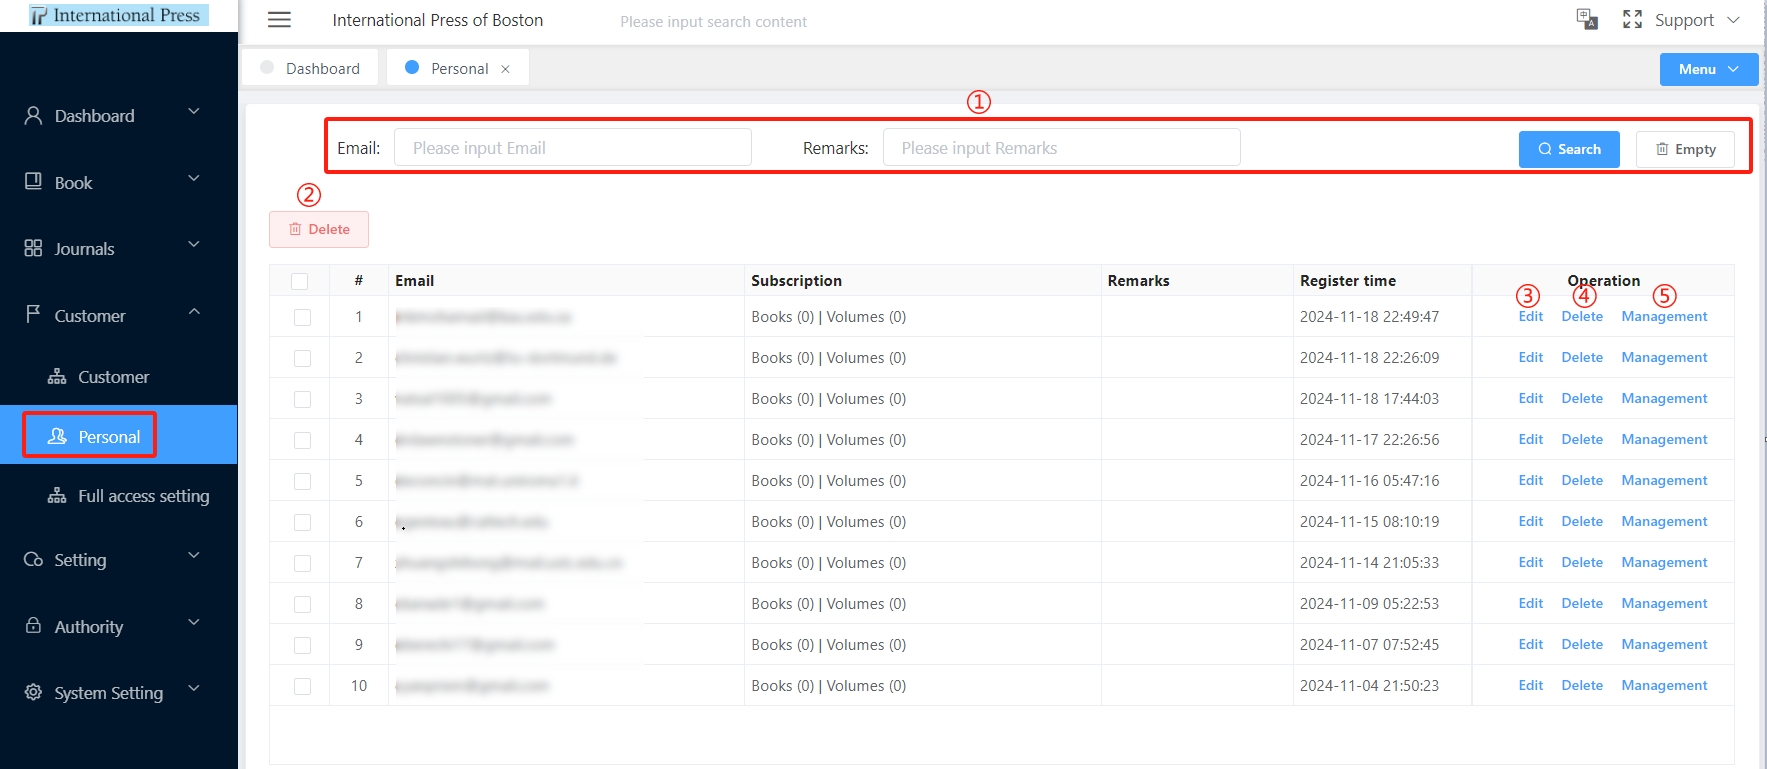1767x769 pixels.
Task: Click the red bulk Delete button
Action: click(319, 229)
